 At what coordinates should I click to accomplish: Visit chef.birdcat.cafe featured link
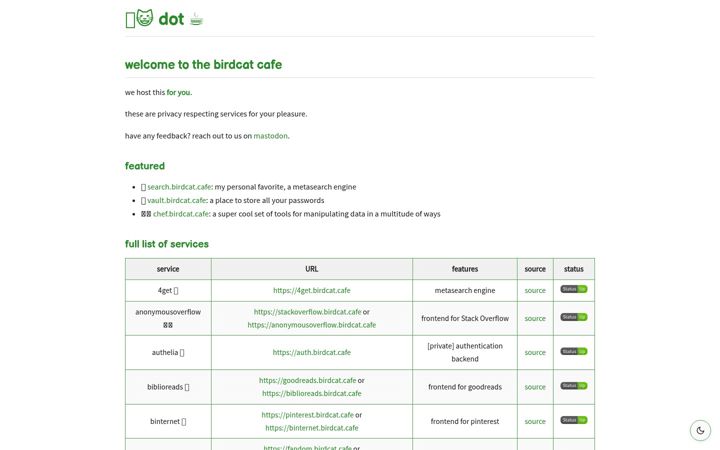(181, 214)
